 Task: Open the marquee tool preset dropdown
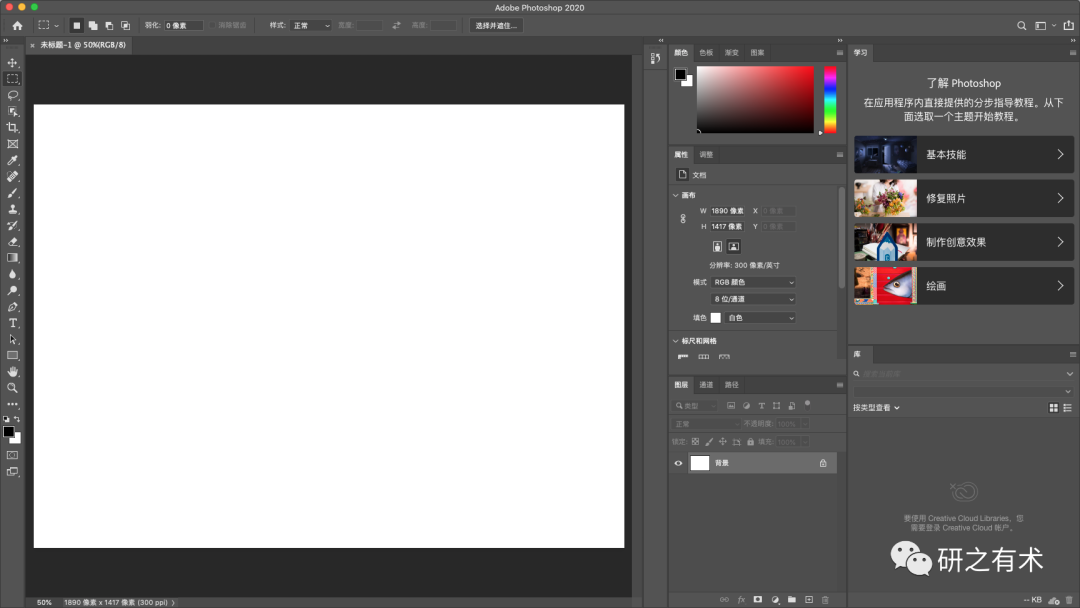coord(48,25)
